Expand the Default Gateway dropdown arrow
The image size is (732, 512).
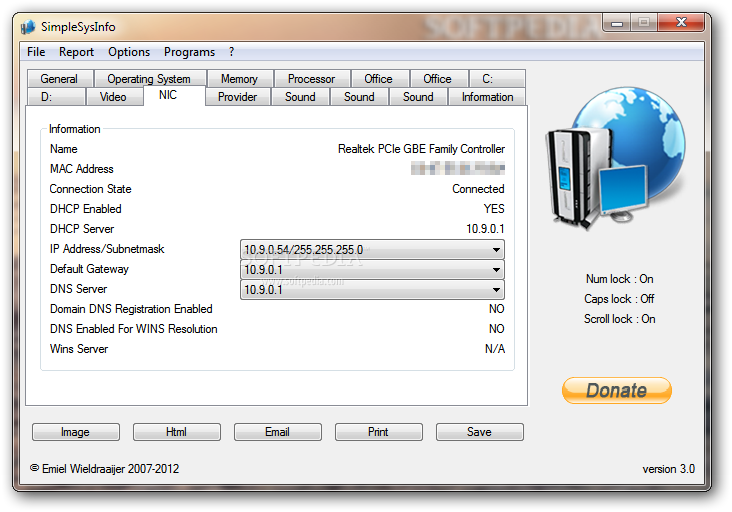(x=496, y=270)
